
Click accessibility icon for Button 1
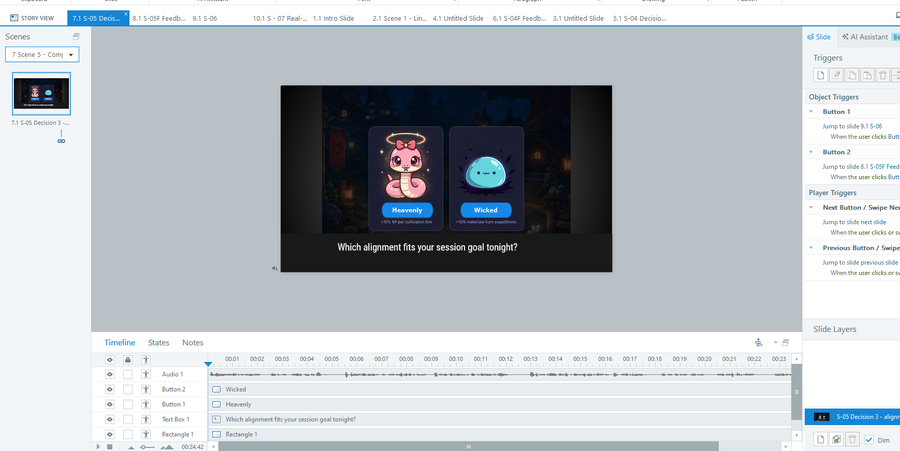point(146,404)
